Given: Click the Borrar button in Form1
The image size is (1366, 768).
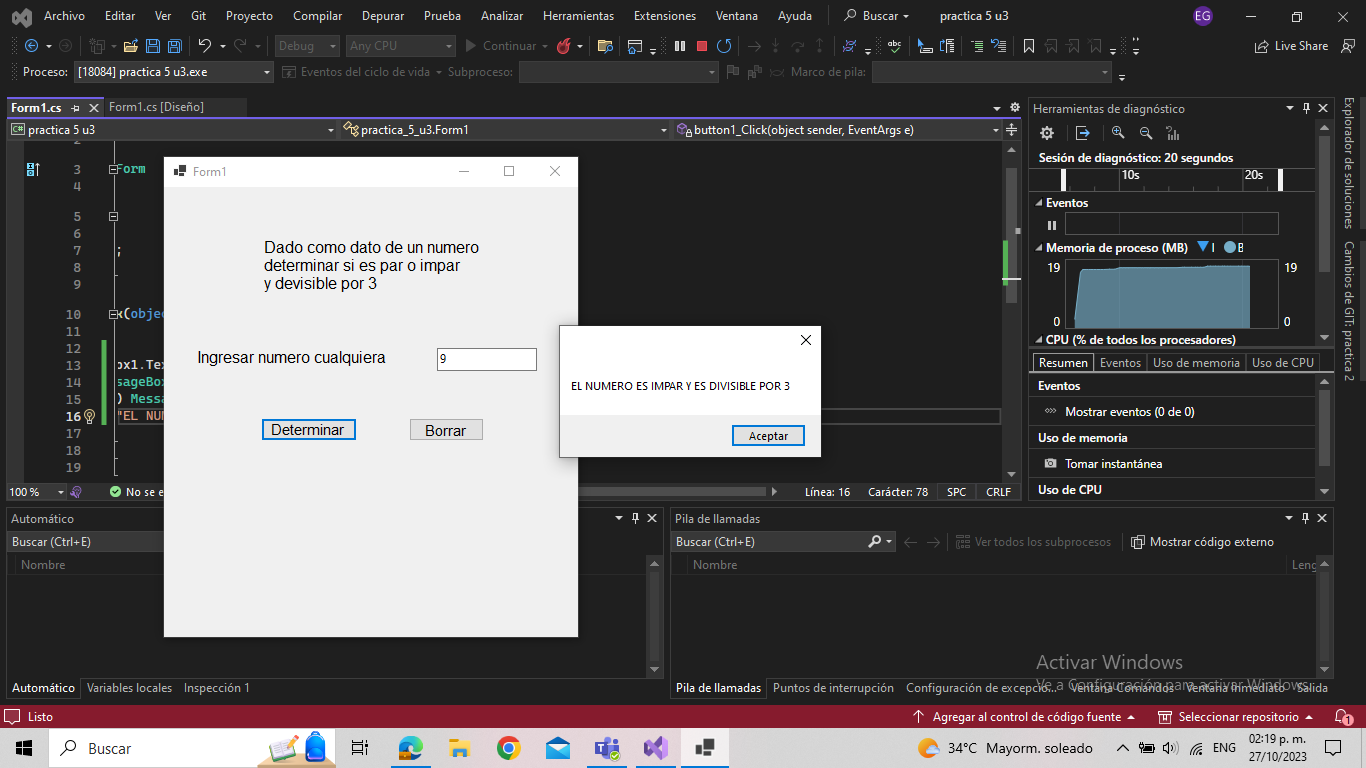Looking at the screenshot, I should (446, 430).
